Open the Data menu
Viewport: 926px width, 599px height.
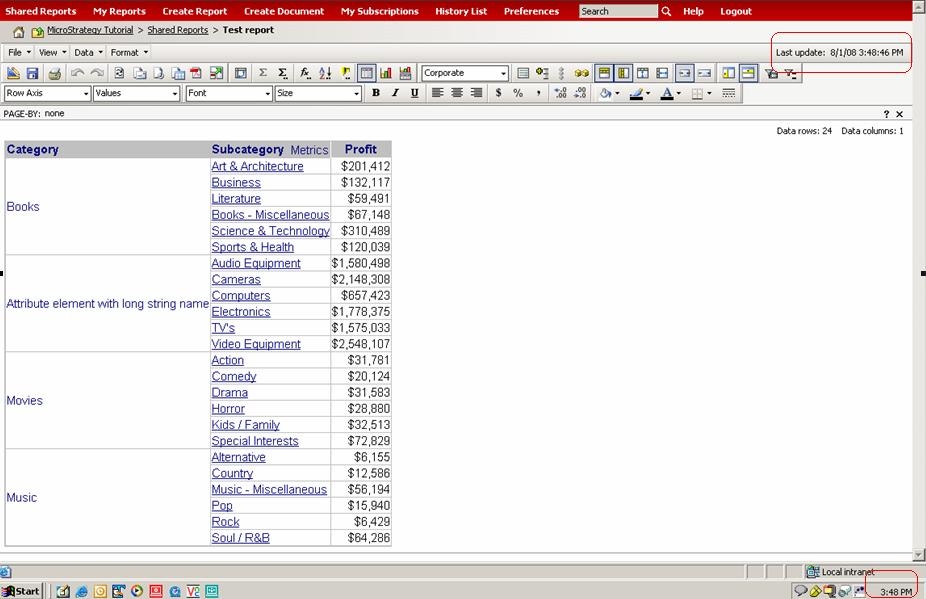click(89, 53)
